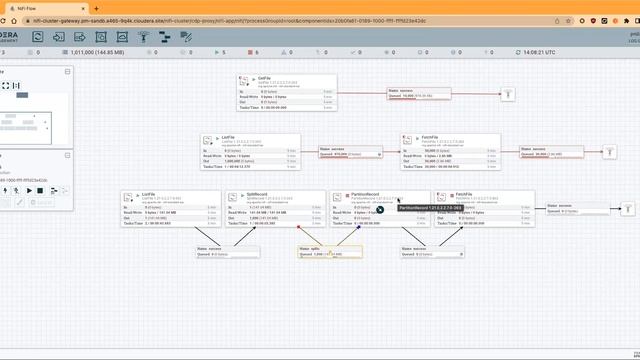Open the browser extensions puzzle icon

click(x=626, y=21)
